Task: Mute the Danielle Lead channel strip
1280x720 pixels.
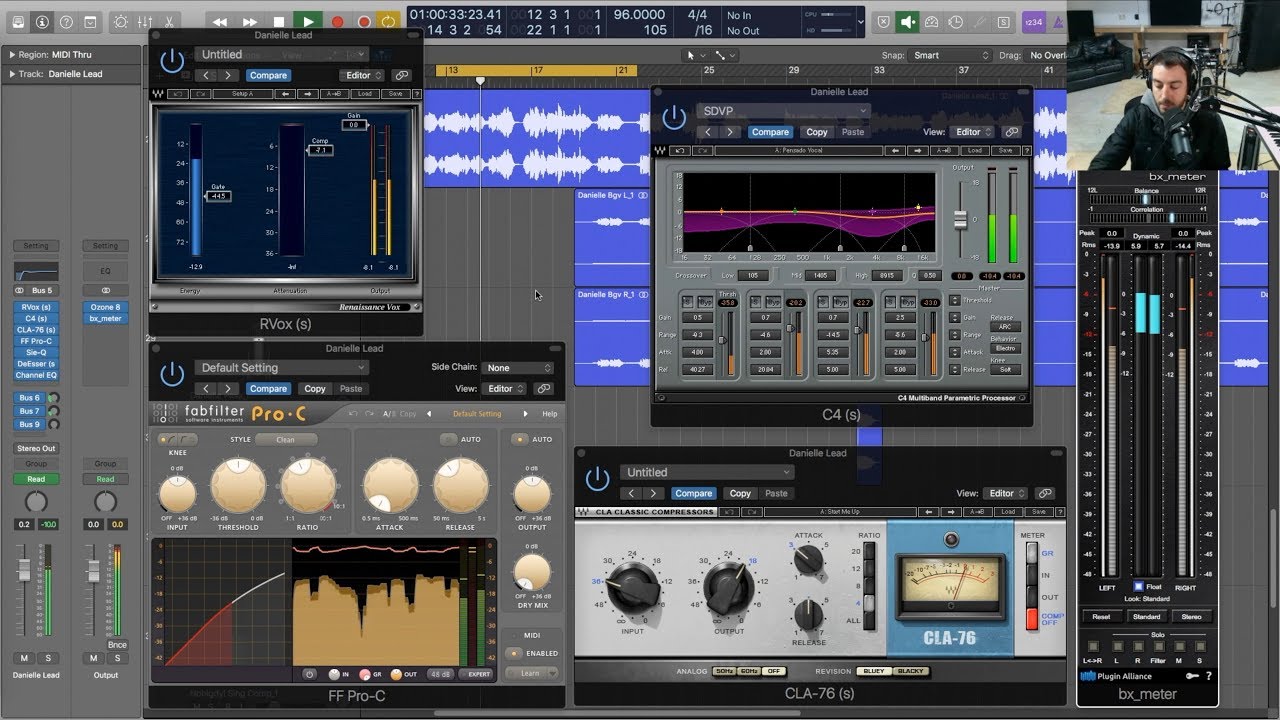Action: tap(24, 658)
